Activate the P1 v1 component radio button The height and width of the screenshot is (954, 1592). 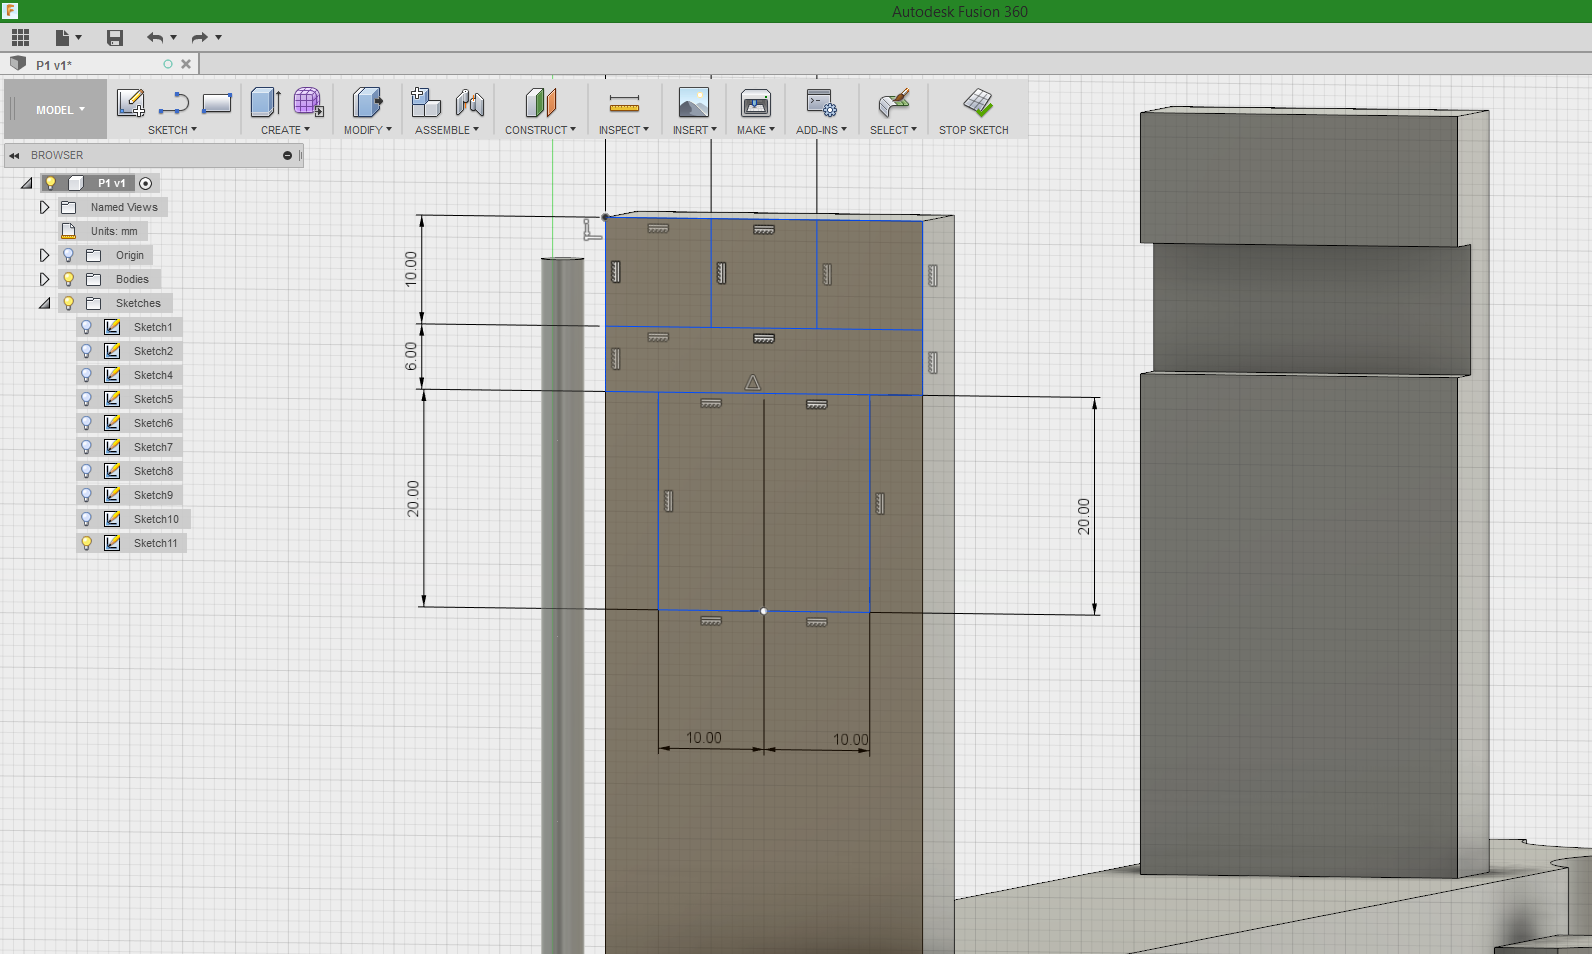[146, 183]
